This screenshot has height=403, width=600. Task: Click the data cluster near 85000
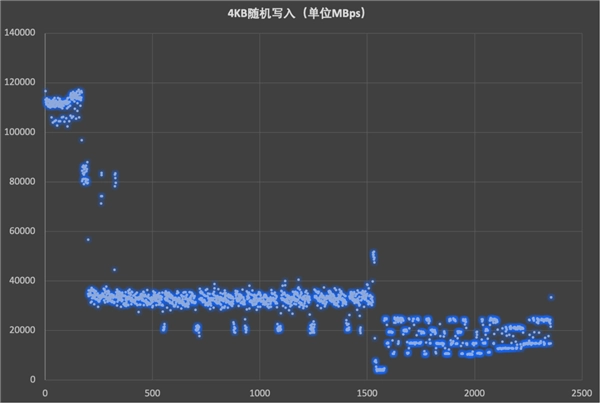tap(85, 173)
